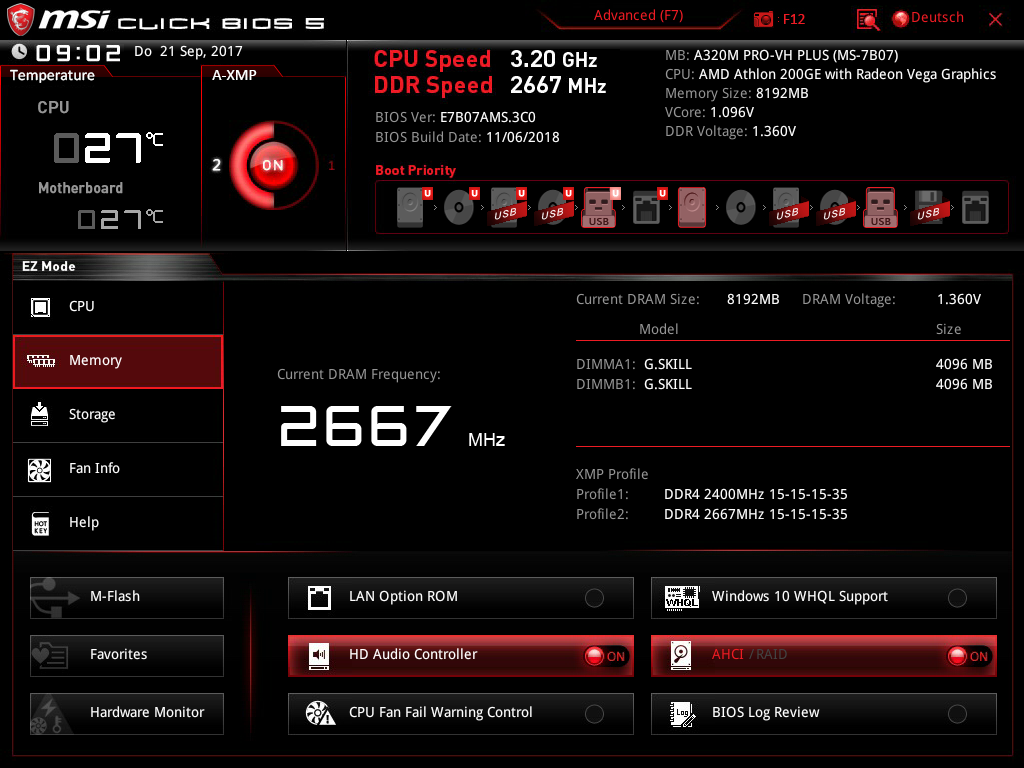Turn off HD Audio Controller ON switch

click(606, 656)
